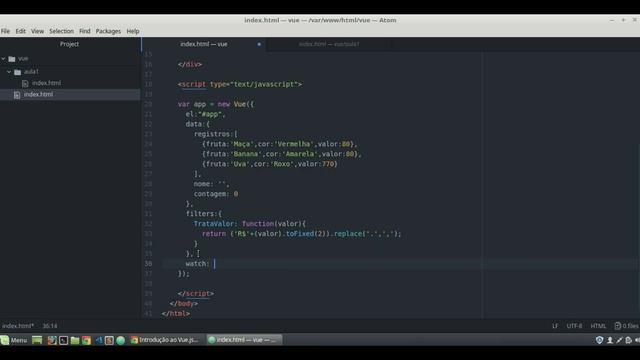Screen dimensions: 640x360
Task: Click the Atom window title bar text
Action: 320,20
